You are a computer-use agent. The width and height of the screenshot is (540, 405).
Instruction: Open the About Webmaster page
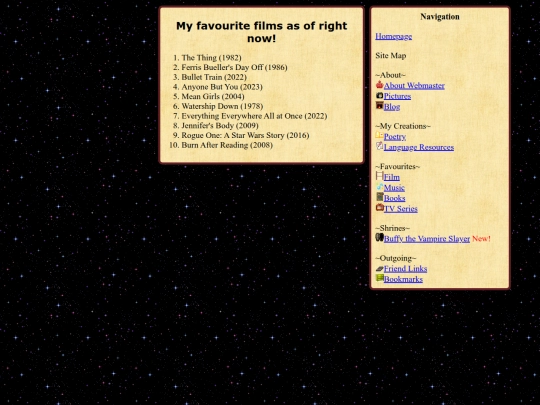[x=414, y=85]
